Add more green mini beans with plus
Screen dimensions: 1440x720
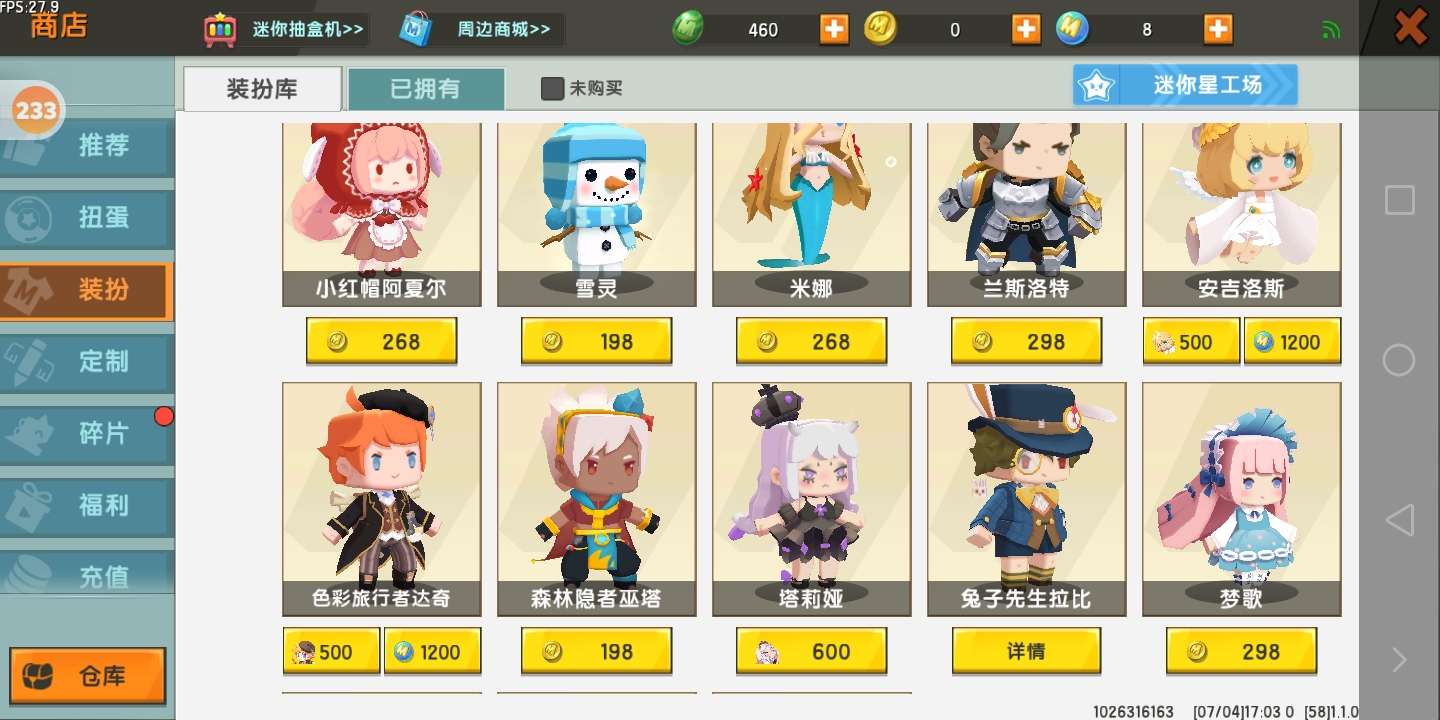[834, 29]
